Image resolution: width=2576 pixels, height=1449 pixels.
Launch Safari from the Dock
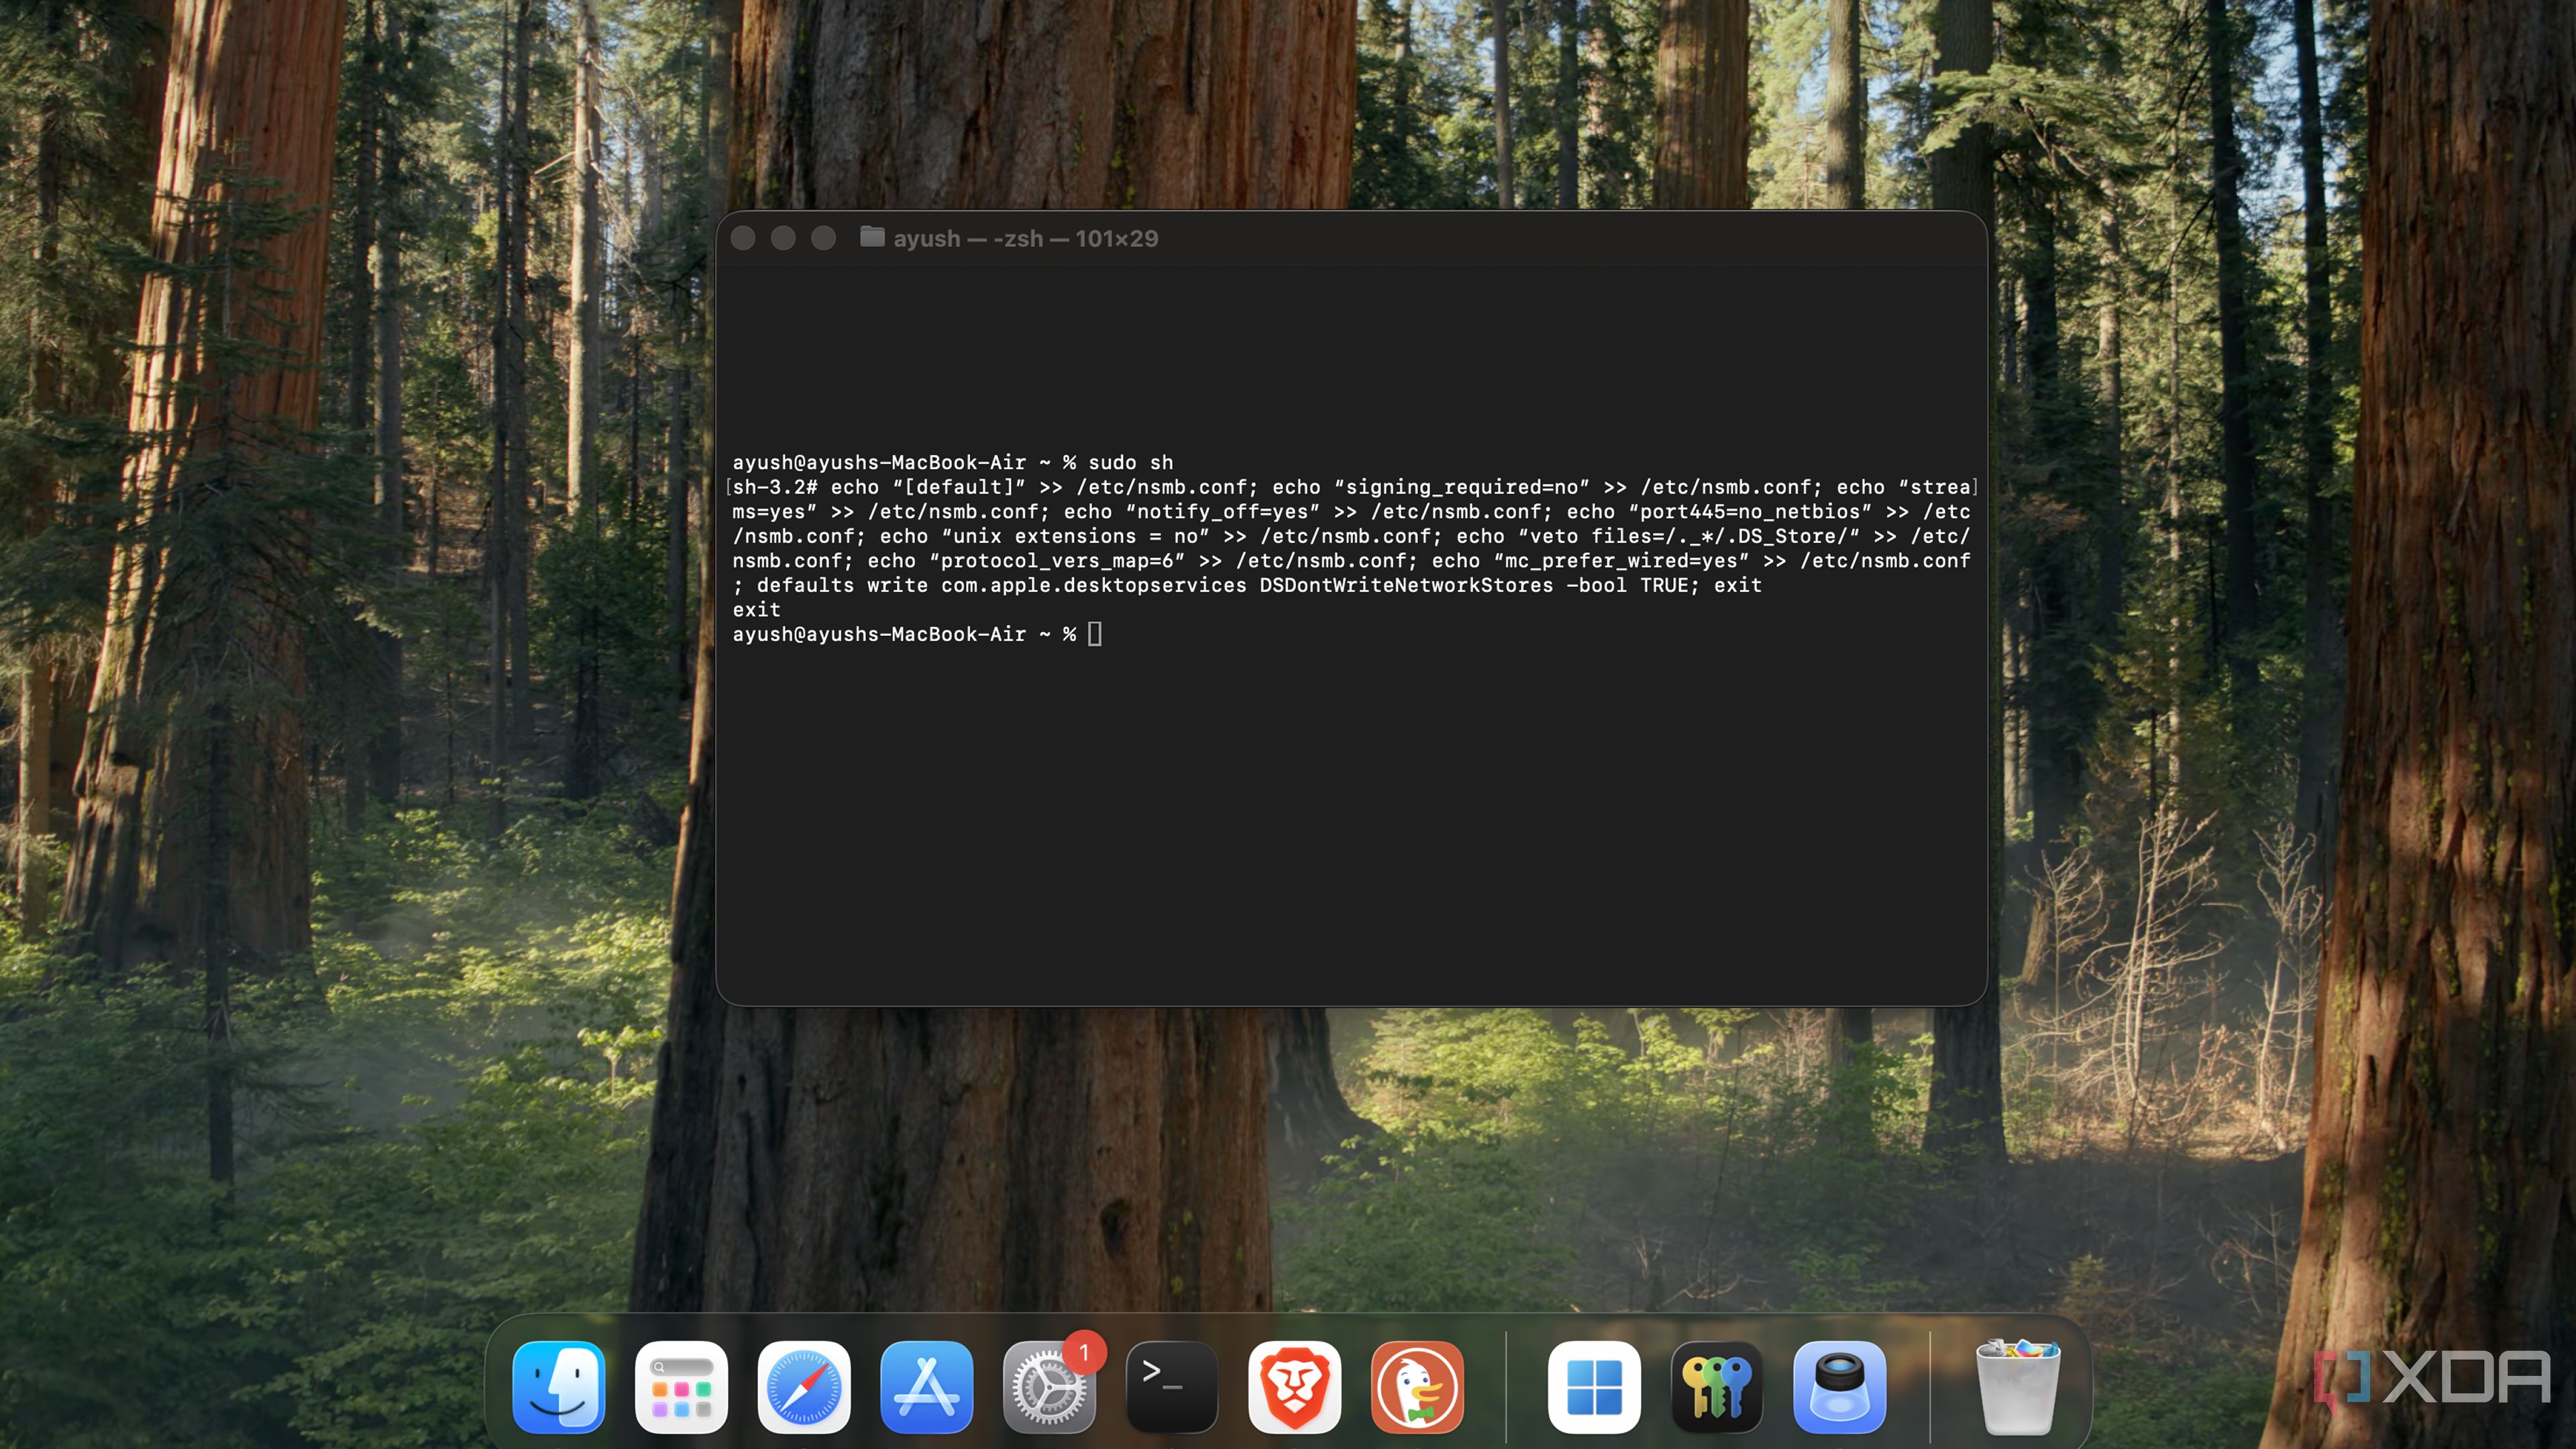804,1387
